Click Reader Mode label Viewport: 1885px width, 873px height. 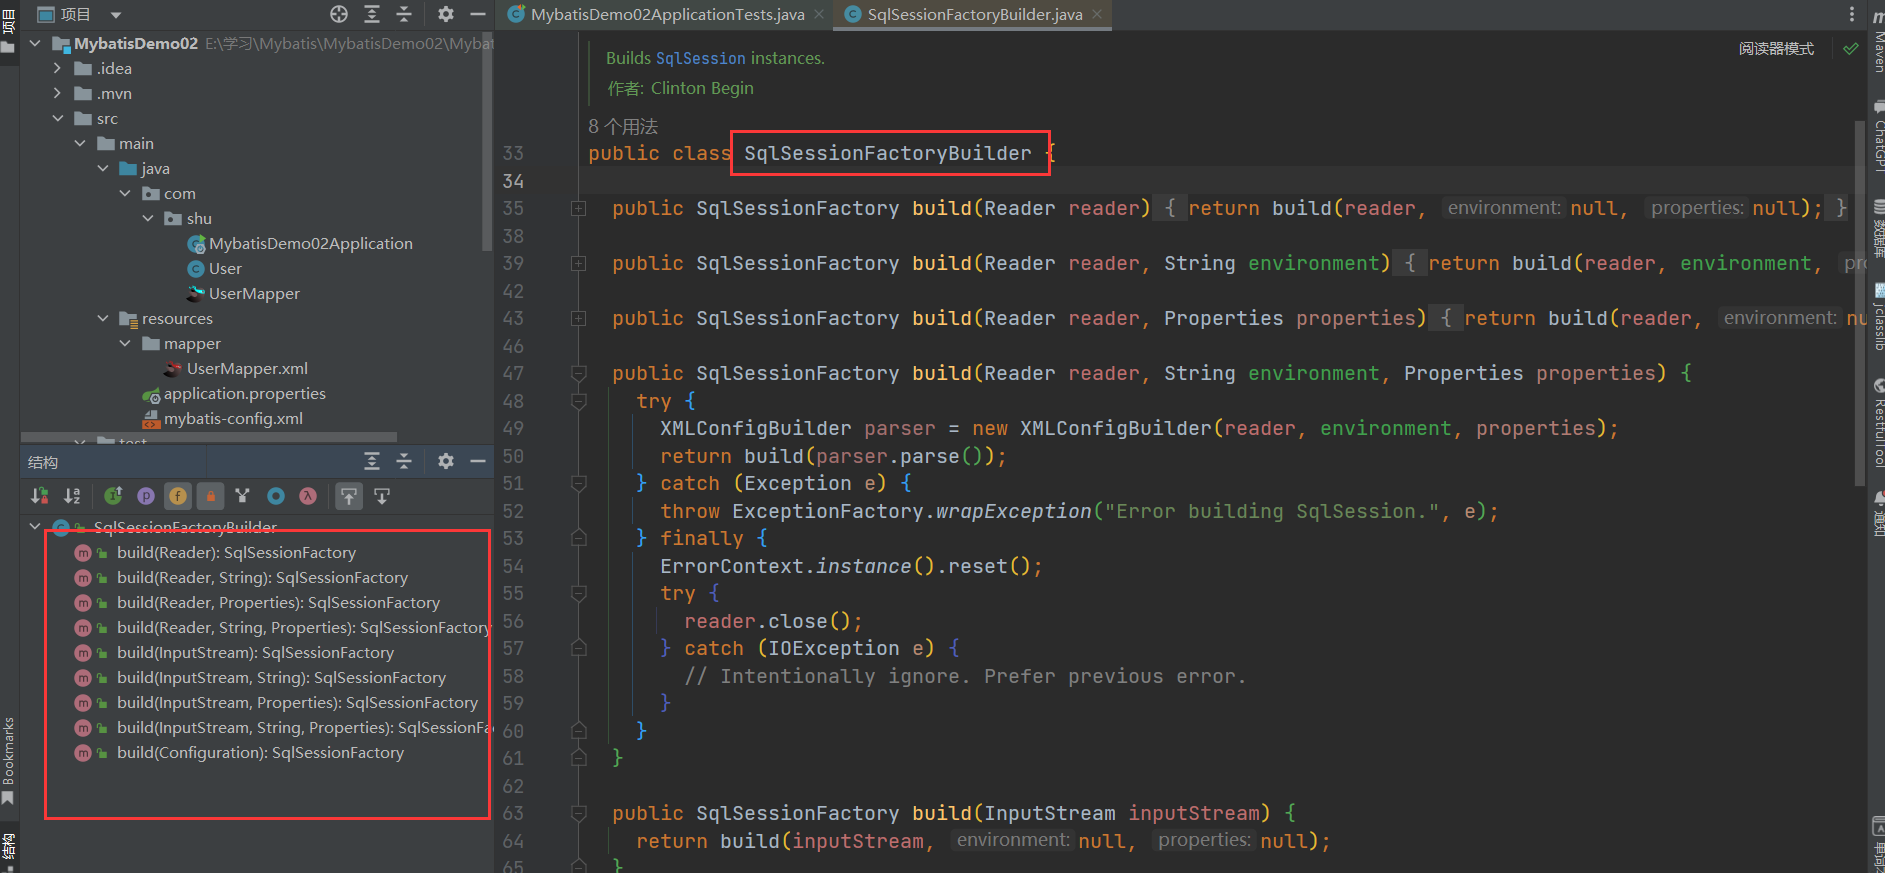(x=1776, y=48)
